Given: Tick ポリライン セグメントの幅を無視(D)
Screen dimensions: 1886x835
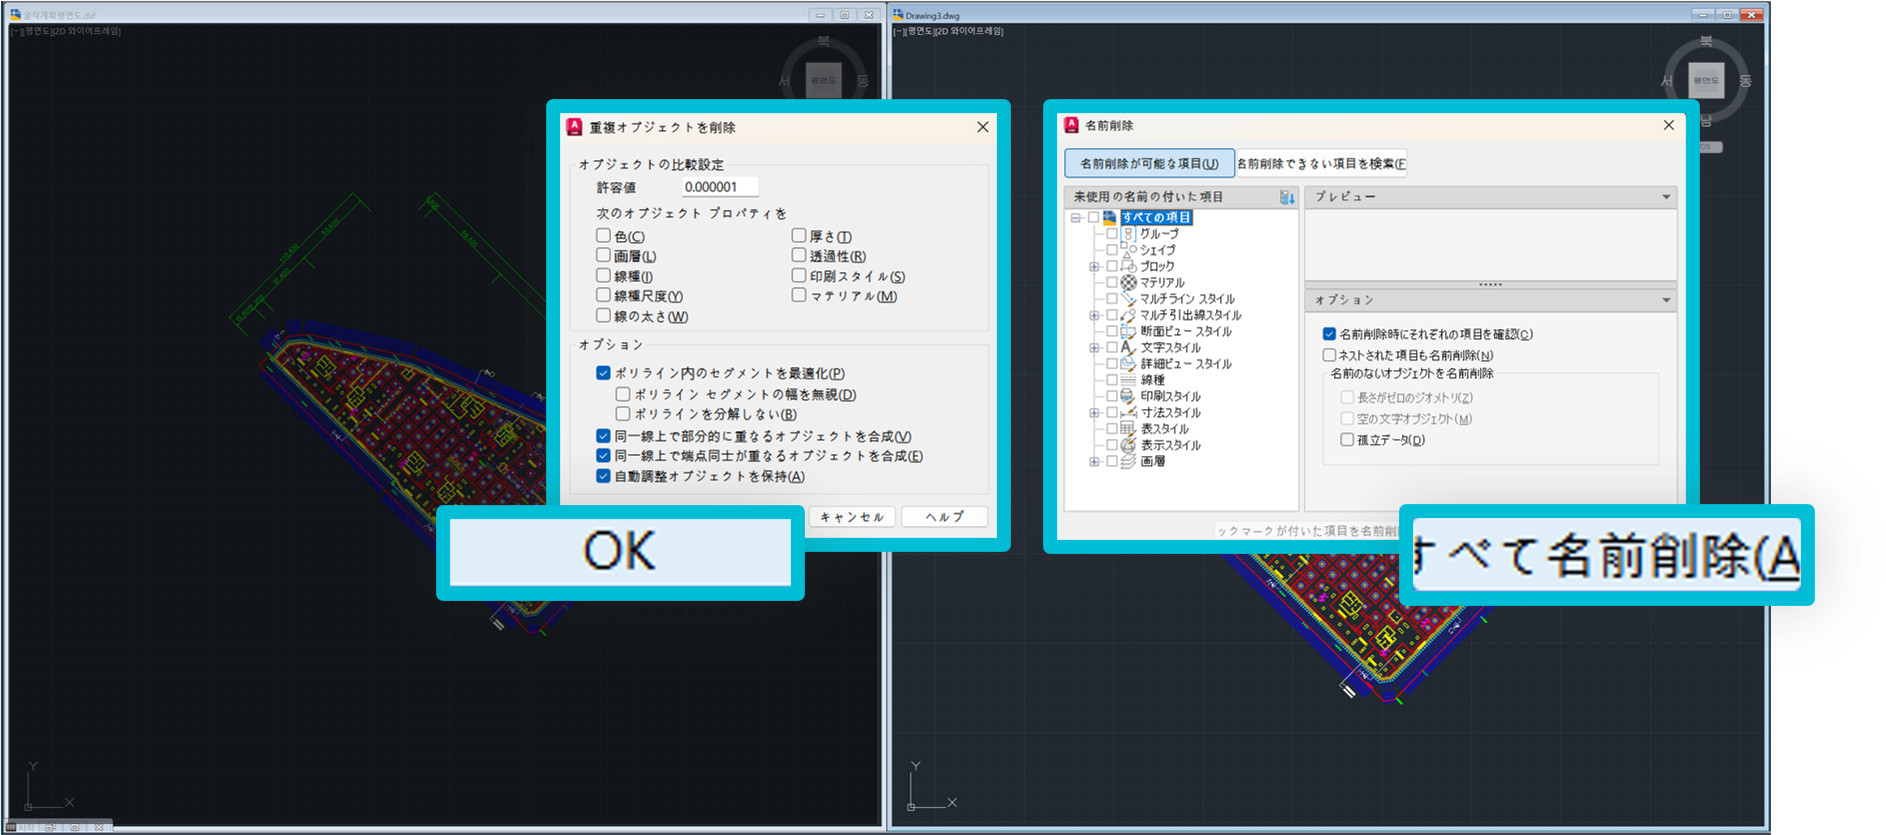Looking at the screenshot, I should (623, 394).
